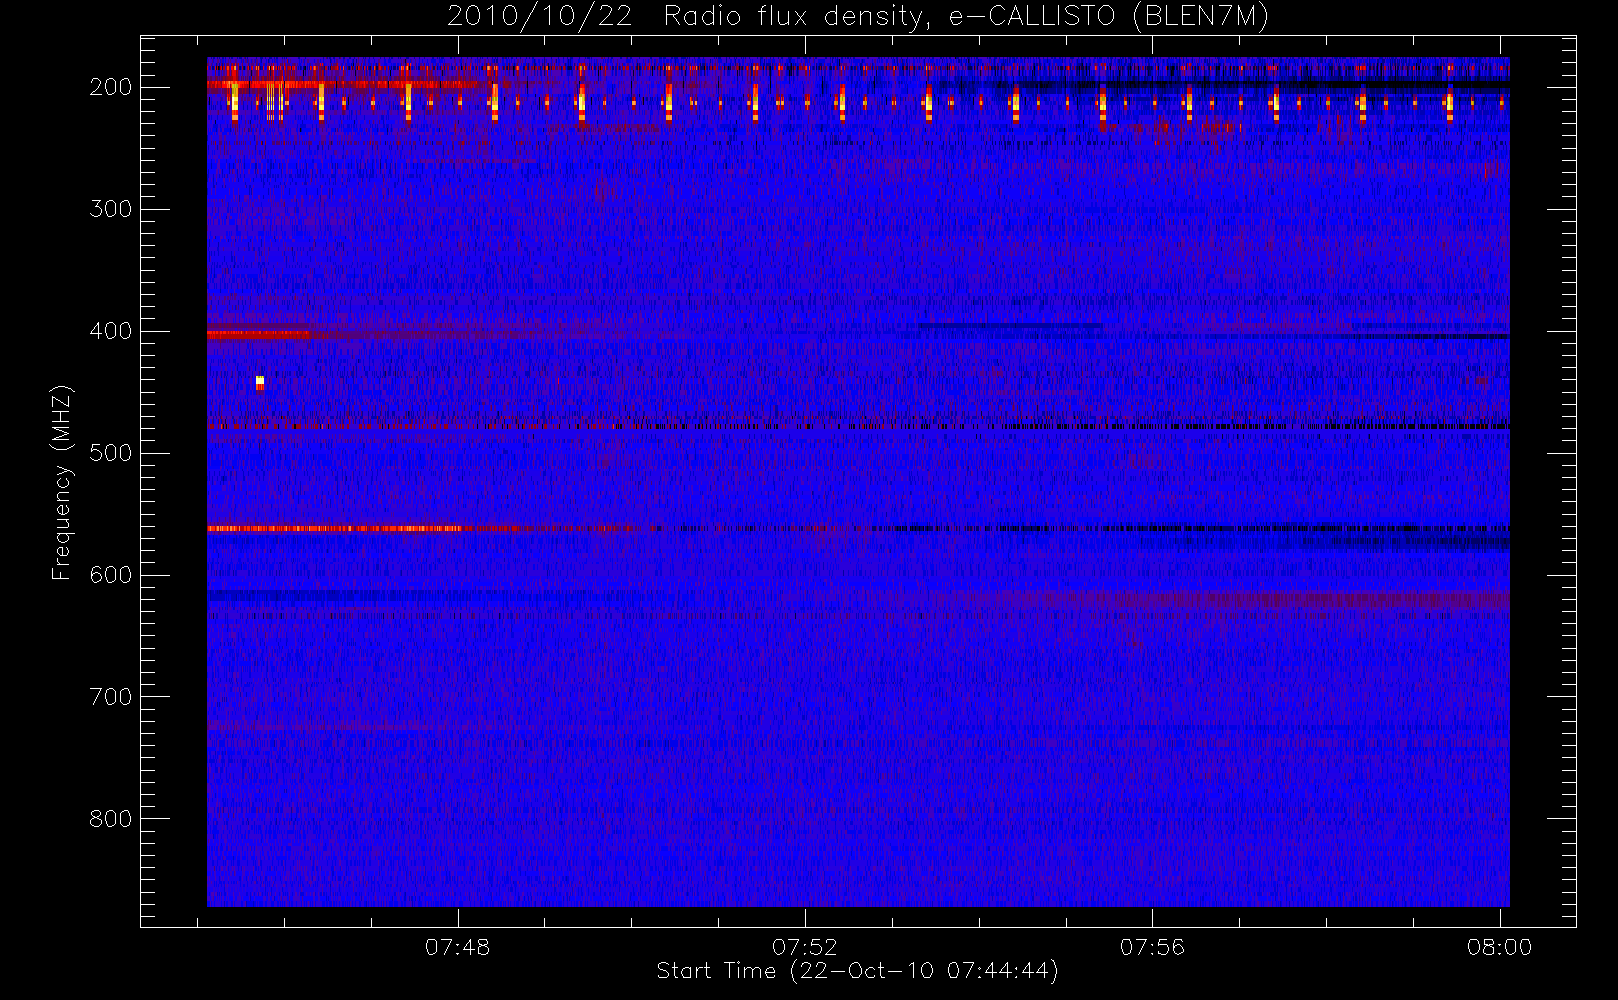The width and height of the screenshot is (1618, 1000).
Task: Select the 700 frequency tick label
Action: click(x=111, y=697)
